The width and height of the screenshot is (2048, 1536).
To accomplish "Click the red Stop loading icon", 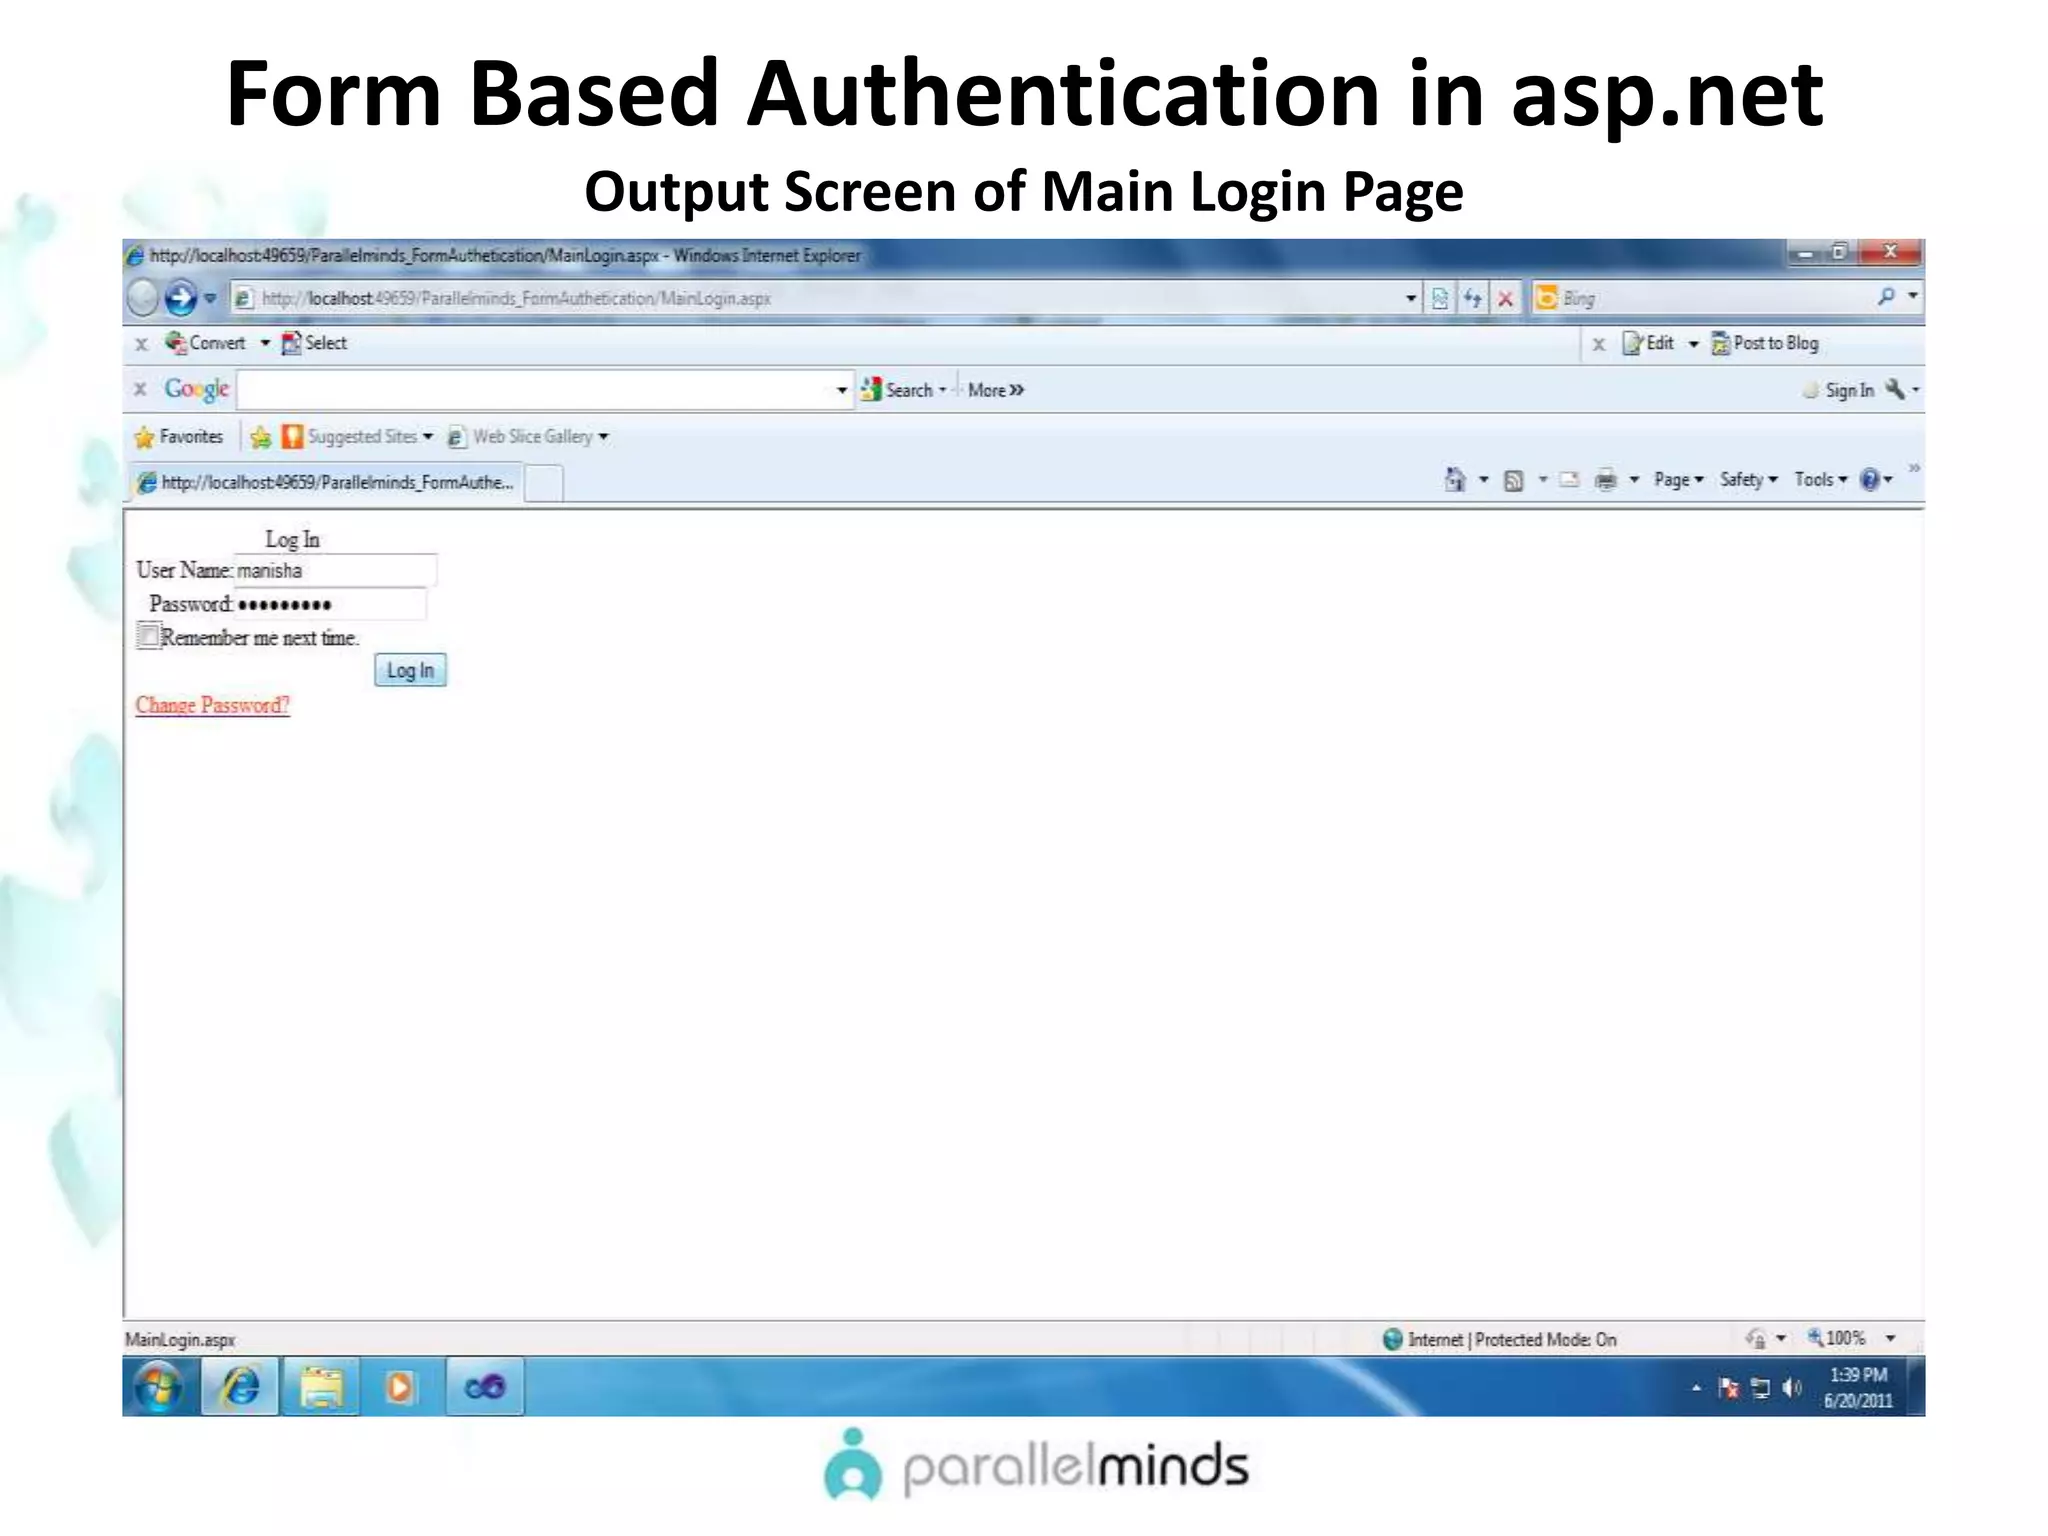I will point(1505,298).
